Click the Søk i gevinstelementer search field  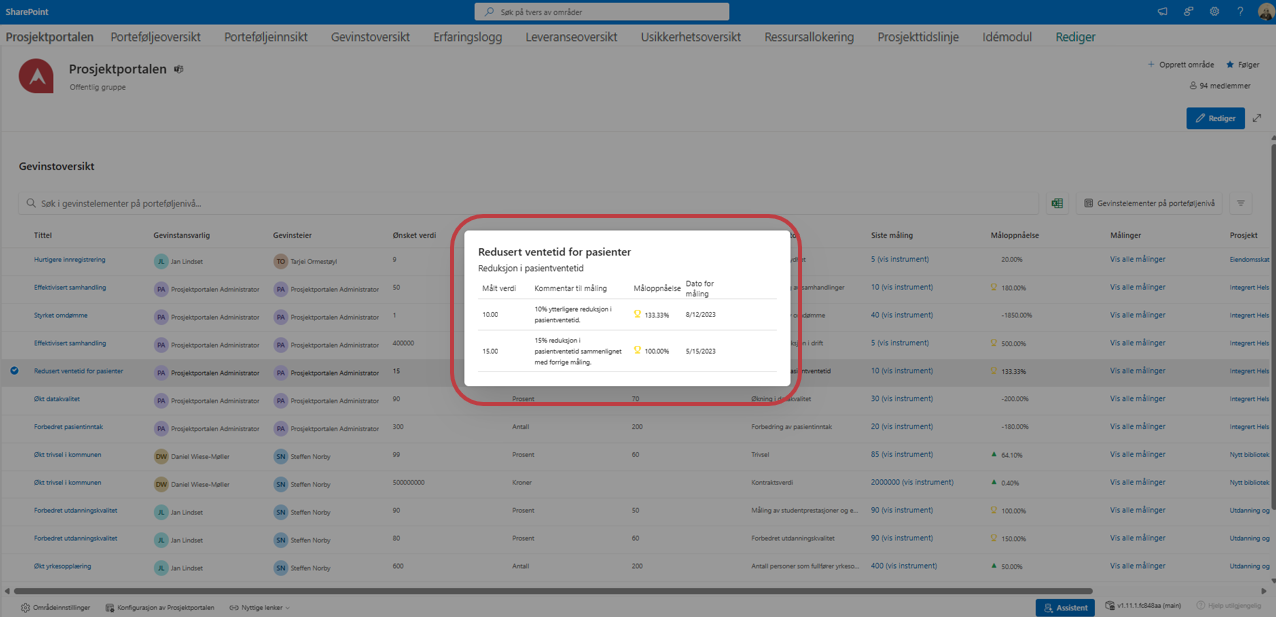(x=530, y=203)
